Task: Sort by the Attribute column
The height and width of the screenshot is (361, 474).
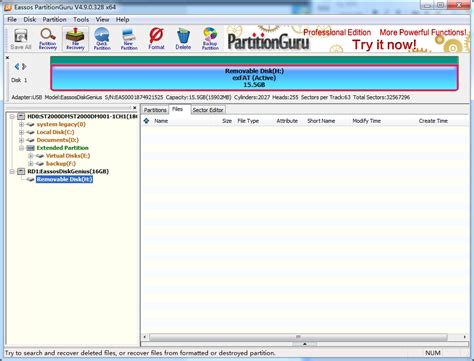Action: point(287,121)
